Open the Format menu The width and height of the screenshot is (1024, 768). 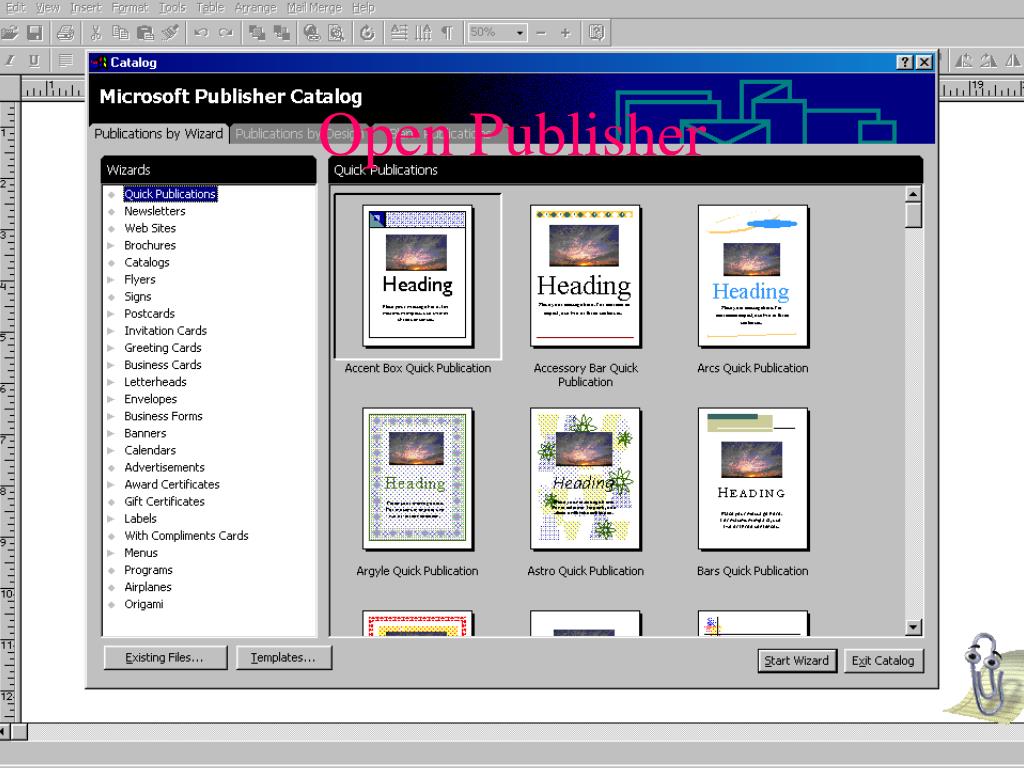131,8
